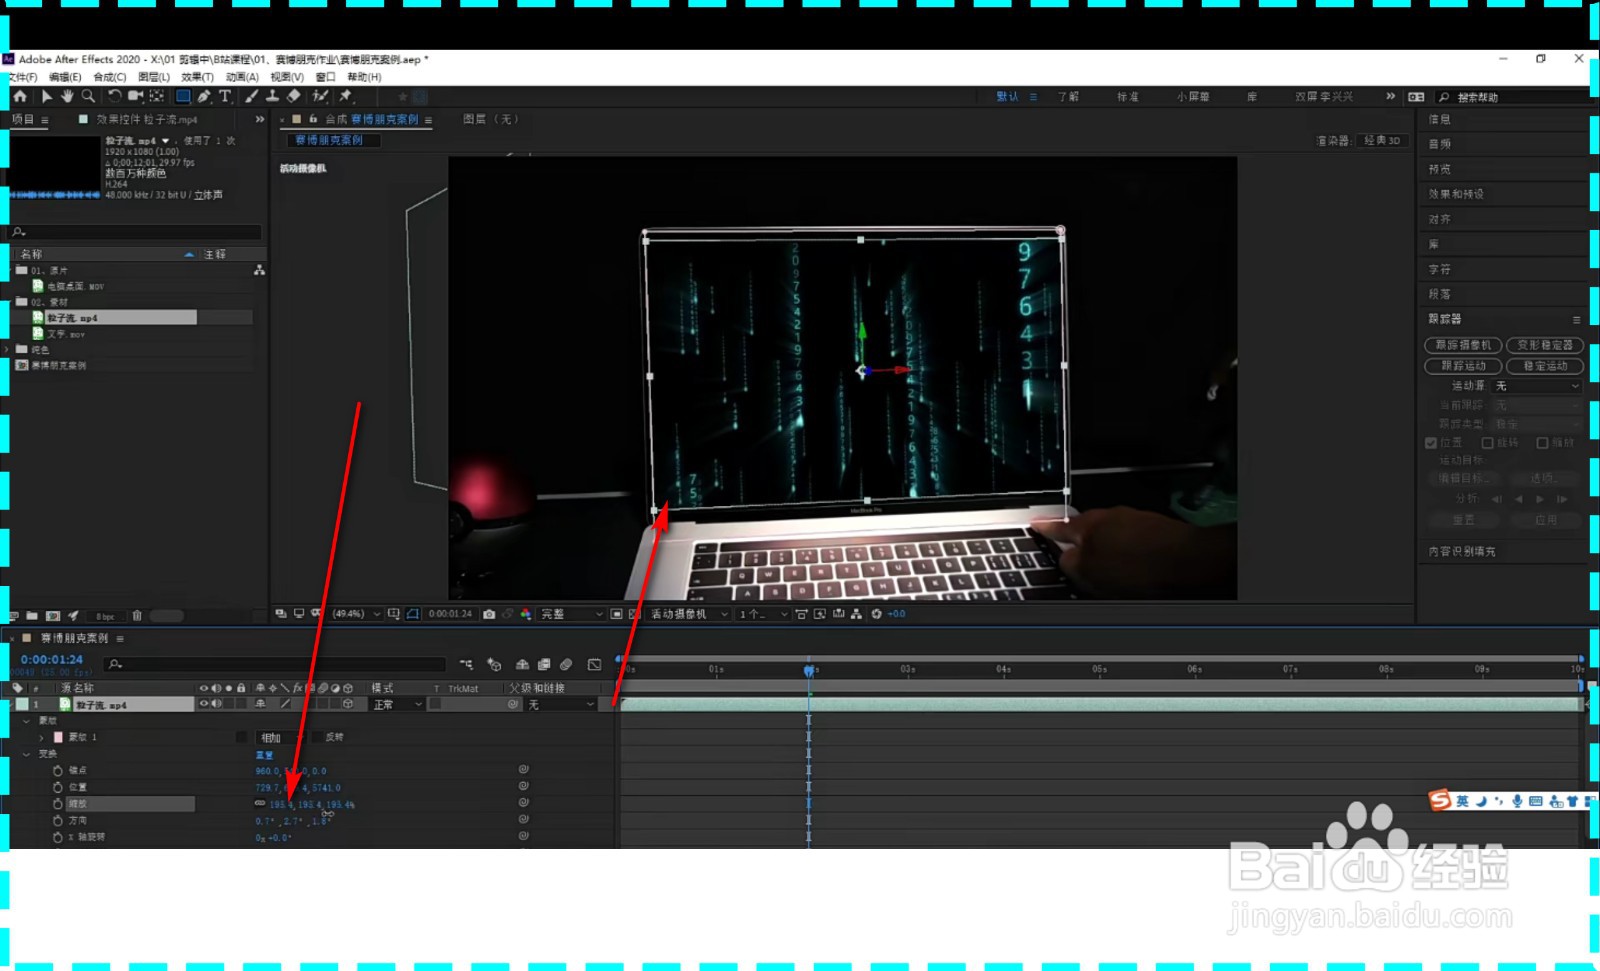Select the Roto Brush tool
1600x971 pixels.
pyautogui.click(x=320, y=96)
